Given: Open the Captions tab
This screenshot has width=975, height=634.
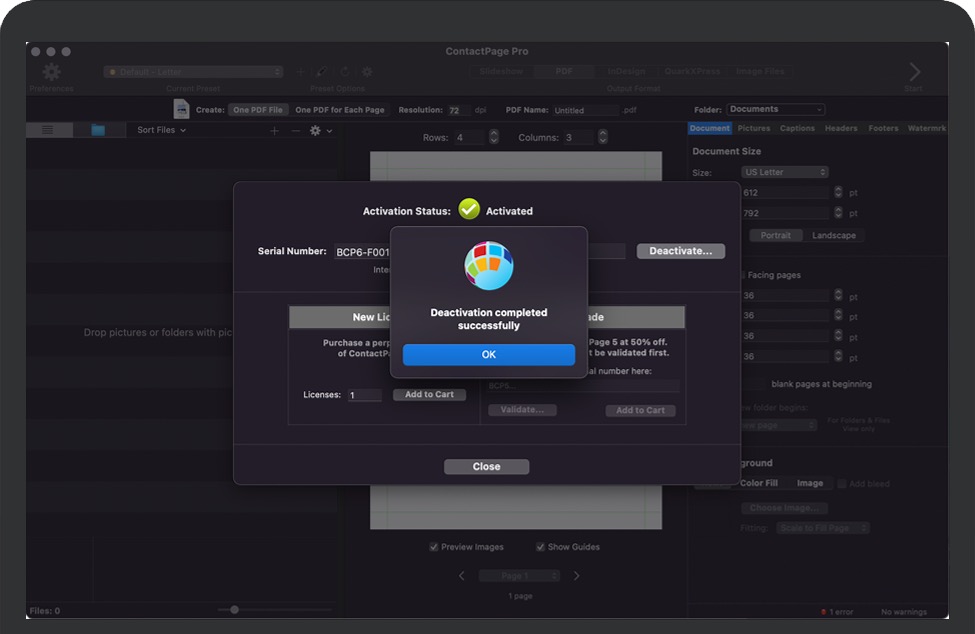Looking at the screenshot, I should tap(797, 128).
